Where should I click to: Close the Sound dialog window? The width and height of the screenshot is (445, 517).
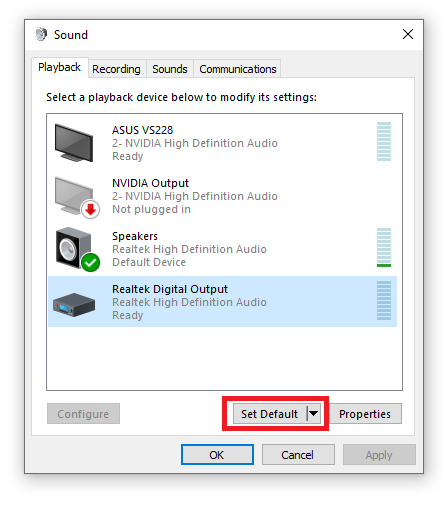coord(408,34)
